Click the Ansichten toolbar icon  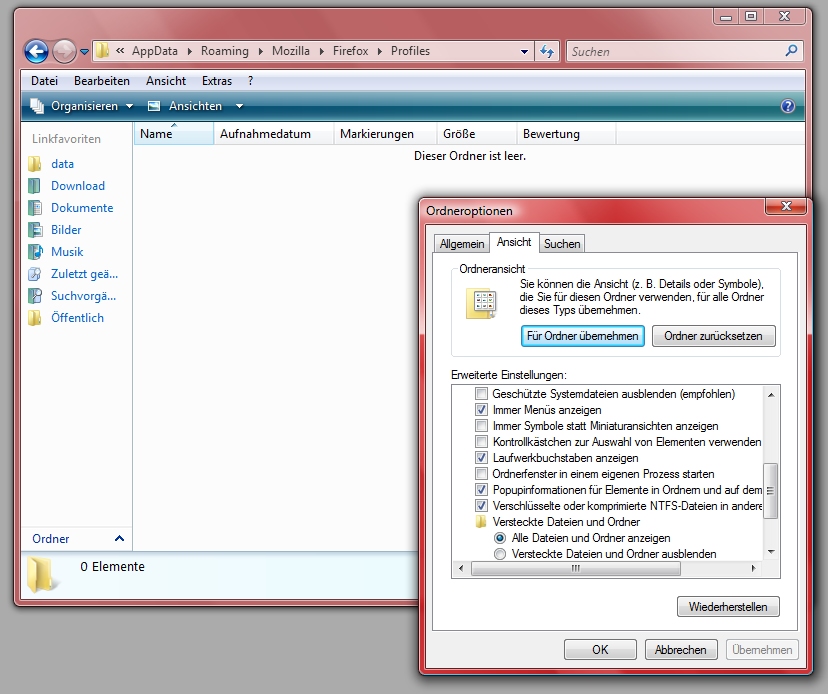point(154,106)
